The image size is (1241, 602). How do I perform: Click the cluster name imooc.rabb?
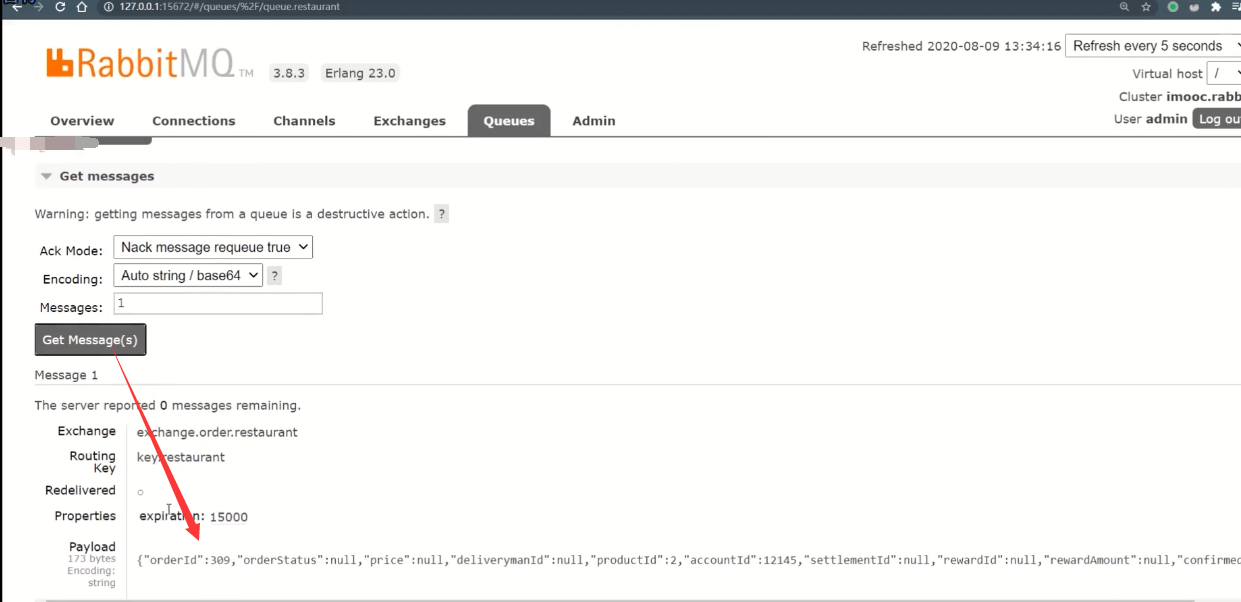1203,97
